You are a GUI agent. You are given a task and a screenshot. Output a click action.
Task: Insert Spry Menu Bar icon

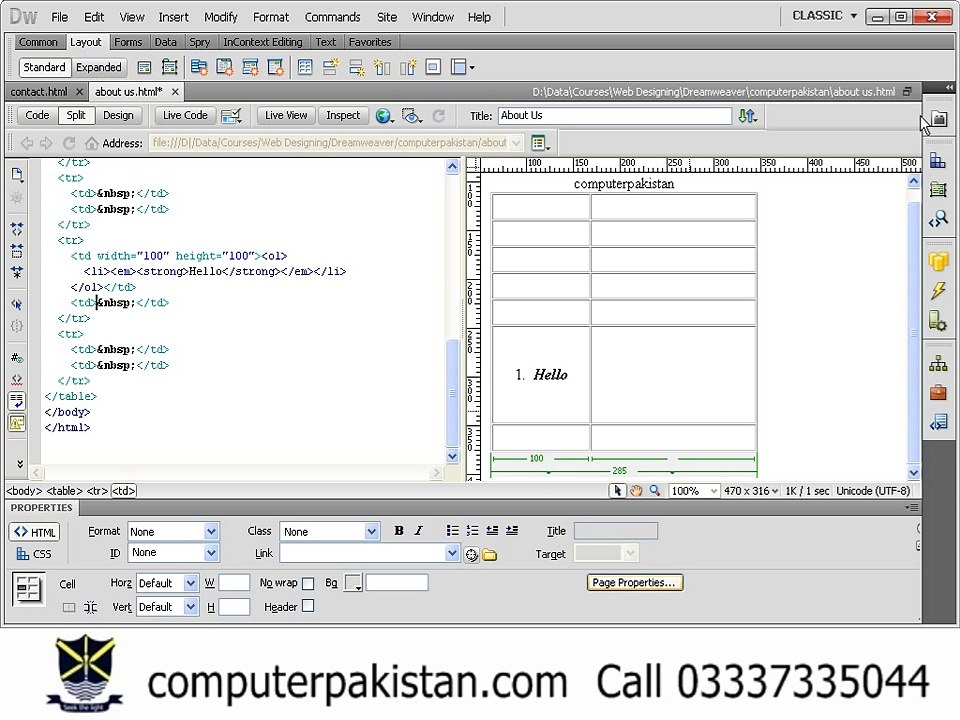pos(198,67)
